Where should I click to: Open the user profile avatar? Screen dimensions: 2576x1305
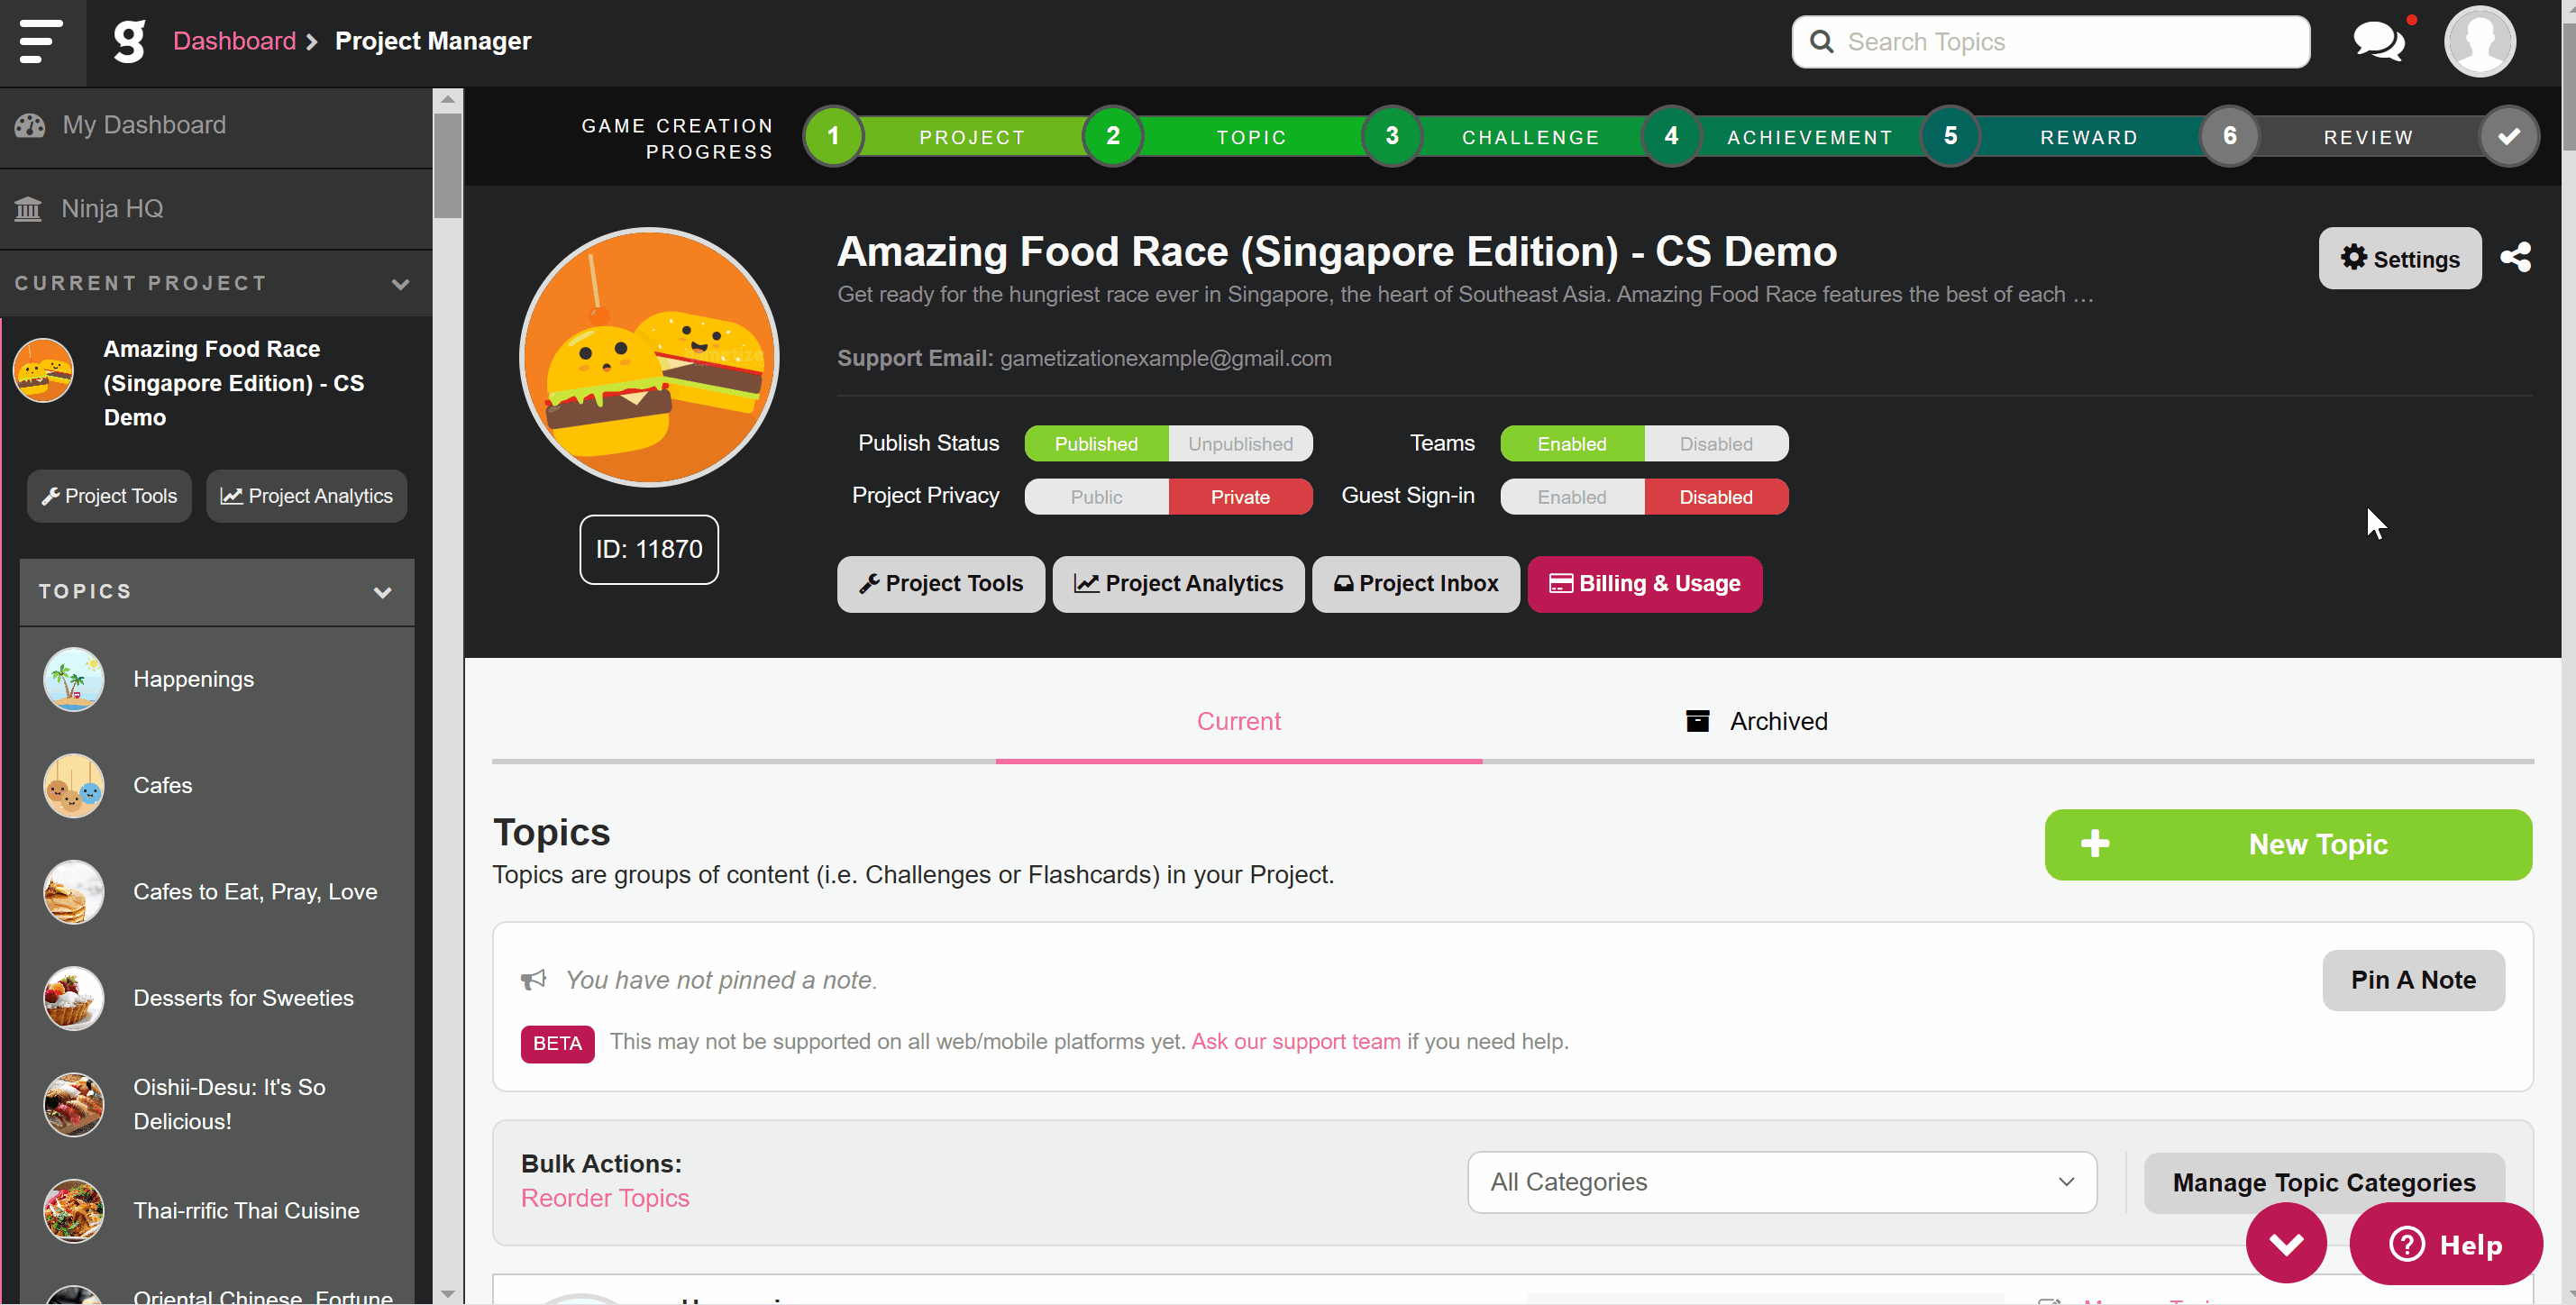pos(2479,41)
